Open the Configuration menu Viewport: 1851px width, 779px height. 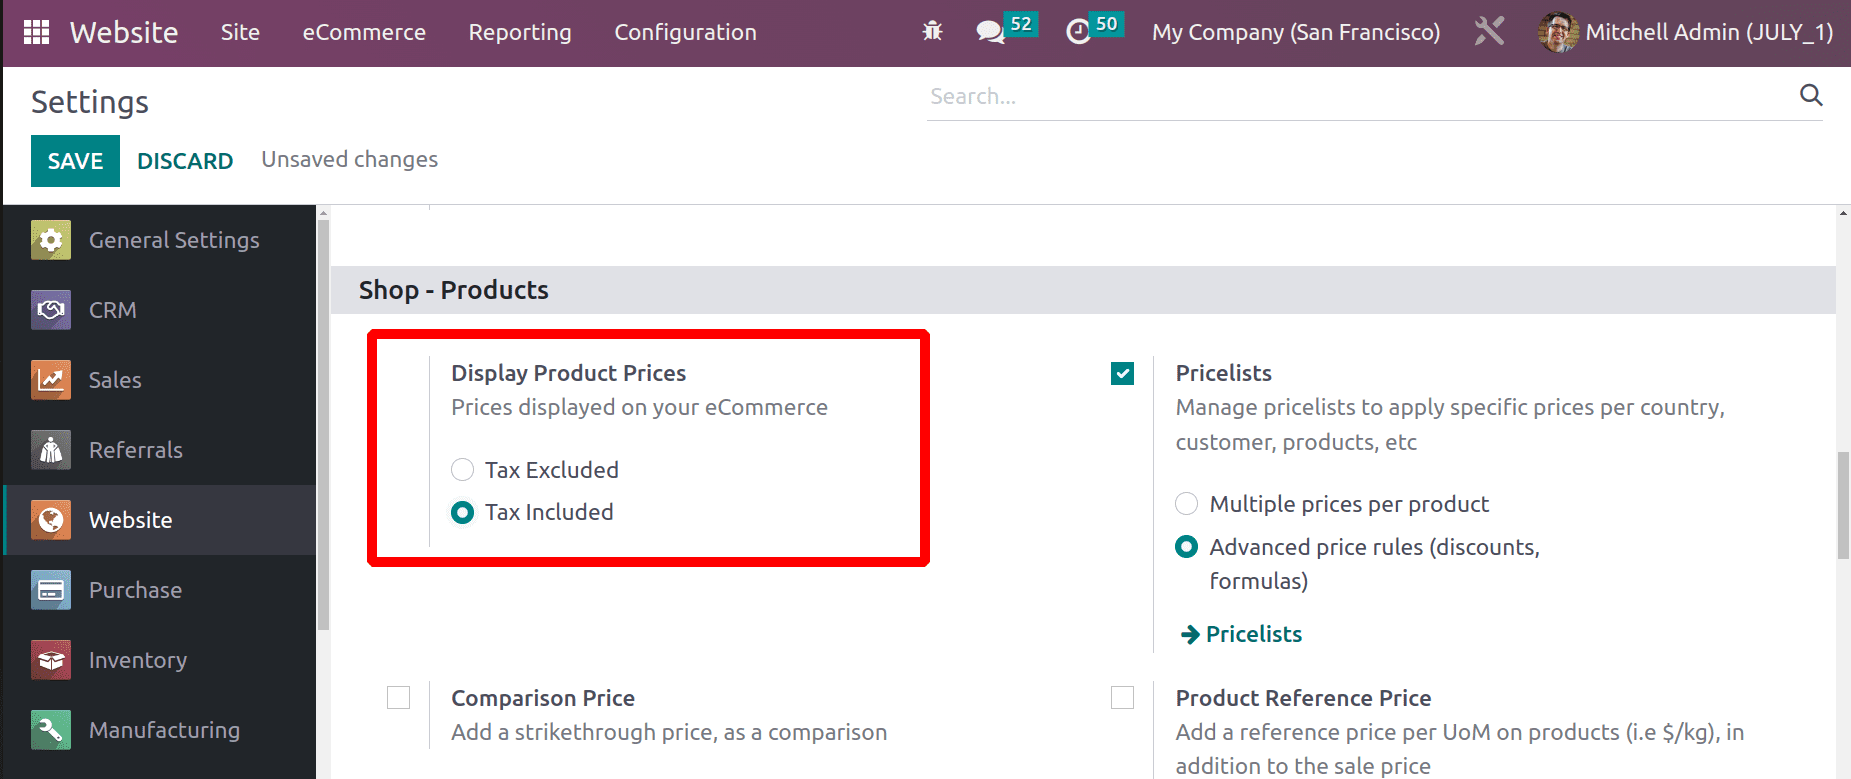pyautogui.click(x=685, y=32)
